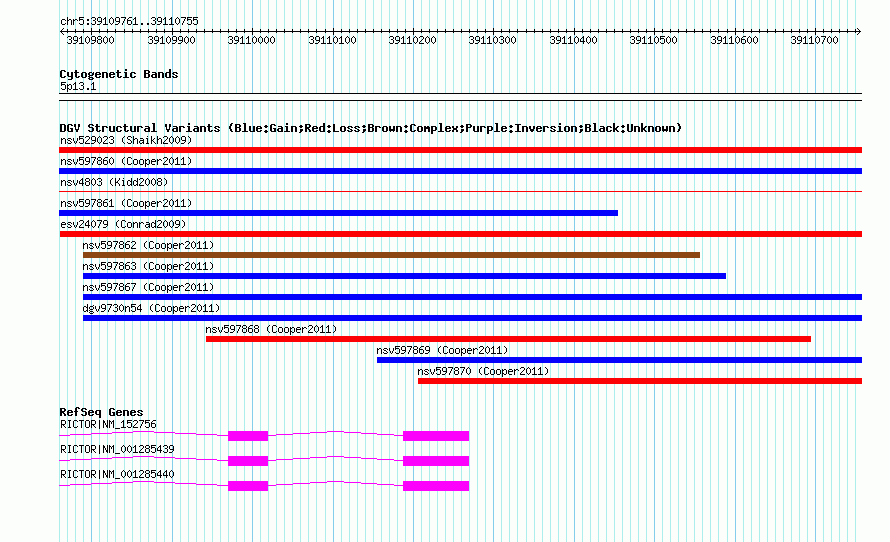This screenshot has height=542, width=890.
Task: Open nsv597868 (Cooper2011) variant label
Action: pos(271,329)
